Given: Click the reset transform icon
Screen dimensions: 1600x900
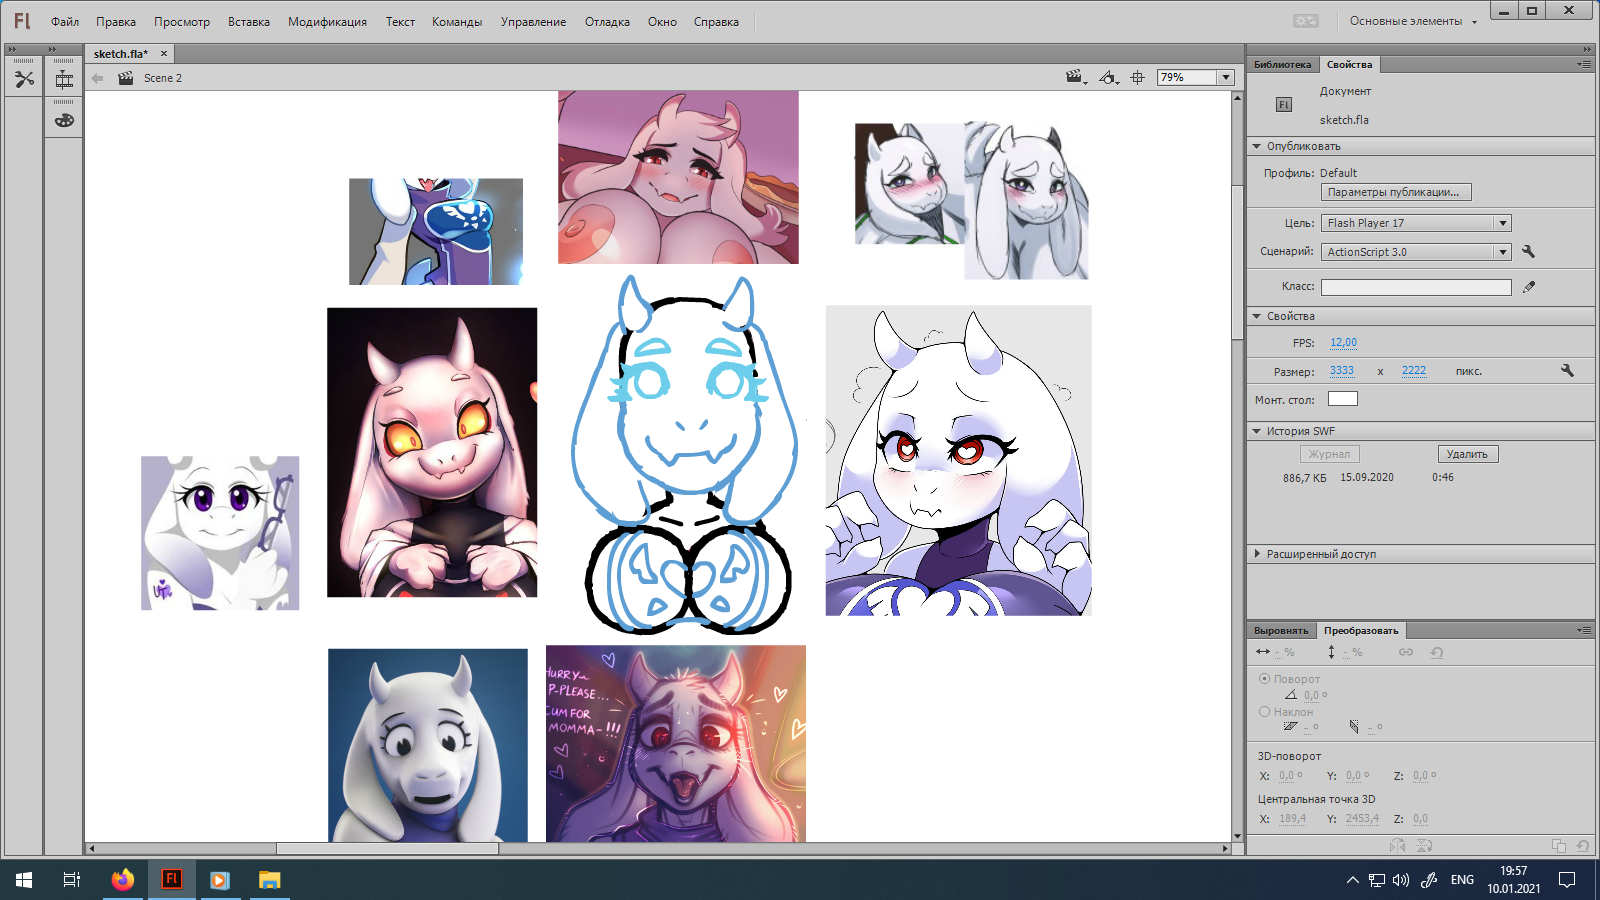Looking at the screenshot, I should [x=1437, y=652].
